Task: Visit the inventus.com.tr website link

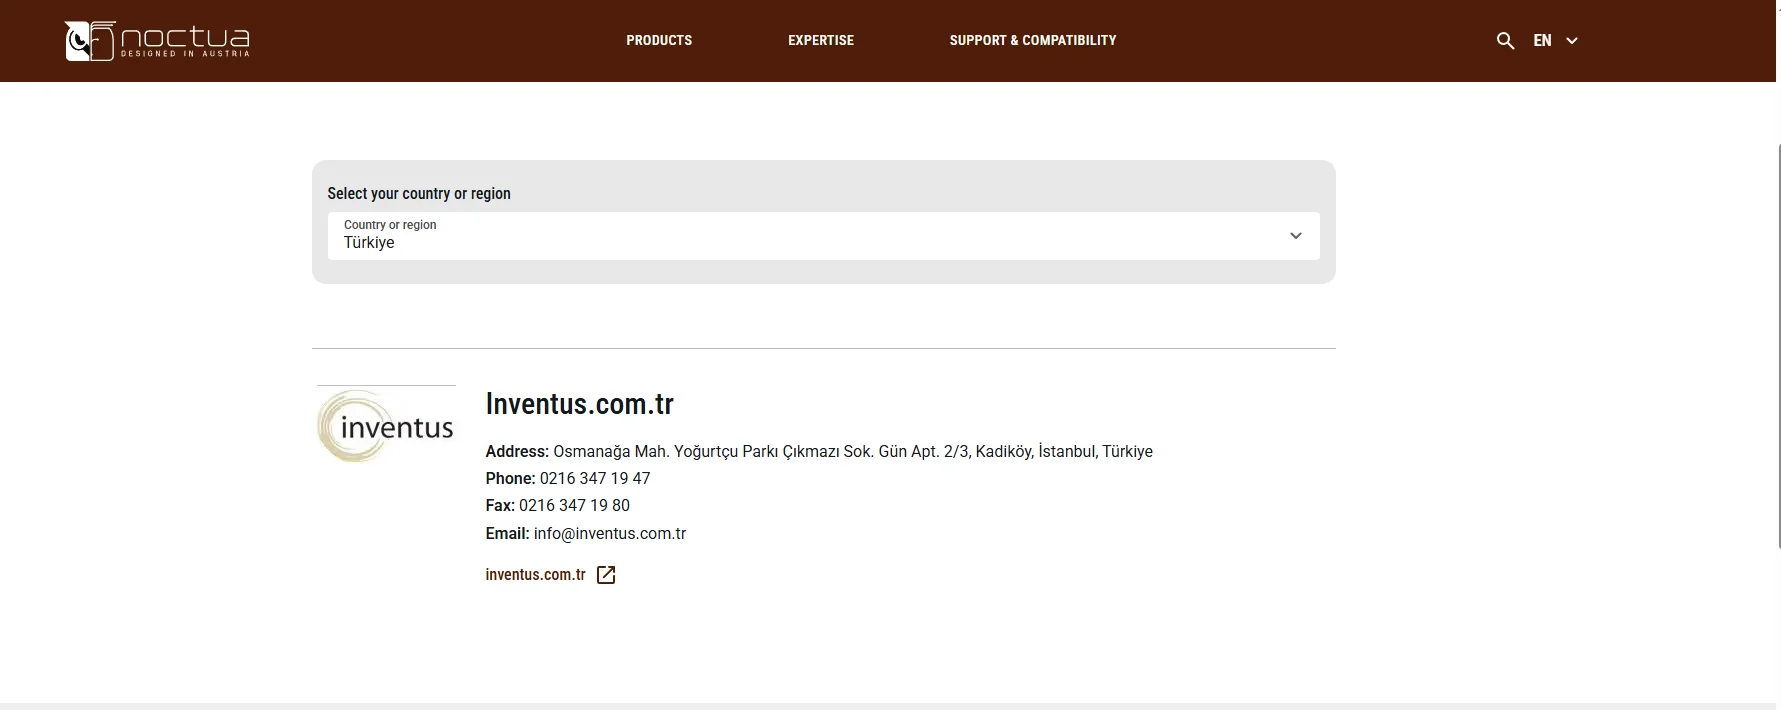Action: (536, 575)
